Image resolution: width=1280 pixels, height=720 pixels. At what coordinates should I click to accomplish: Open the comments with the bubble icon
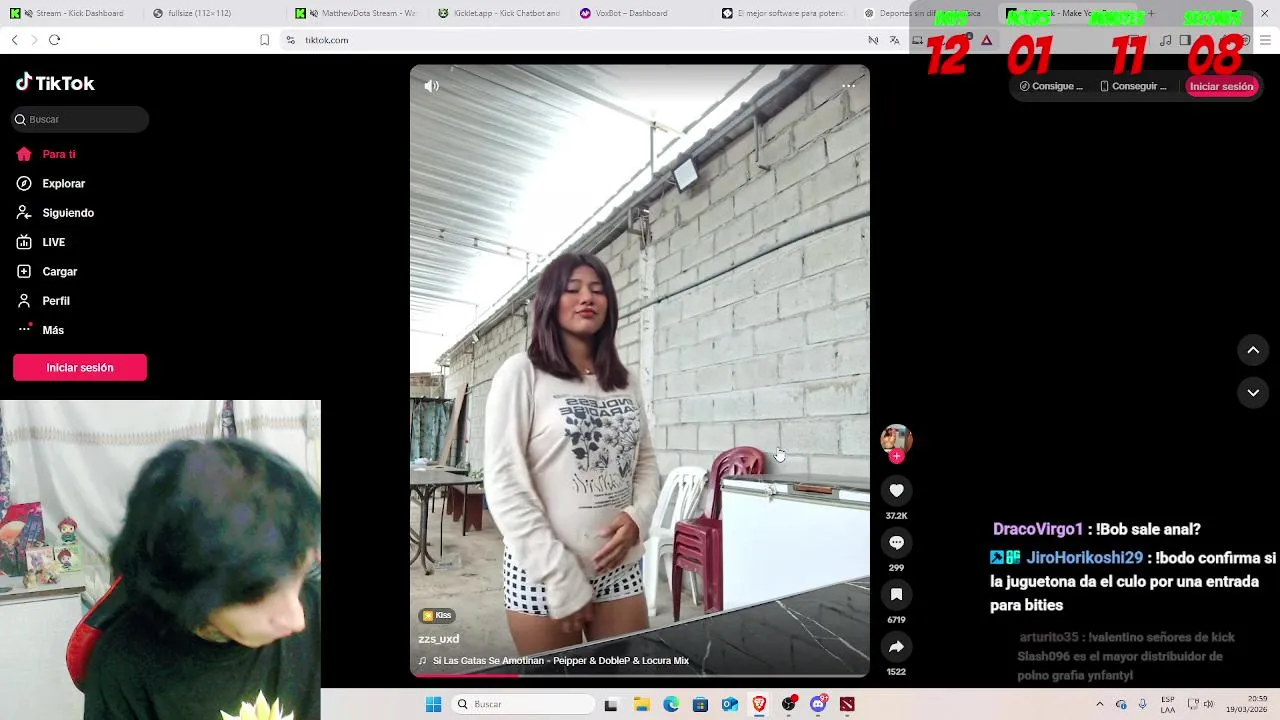[x=896, y=542]
